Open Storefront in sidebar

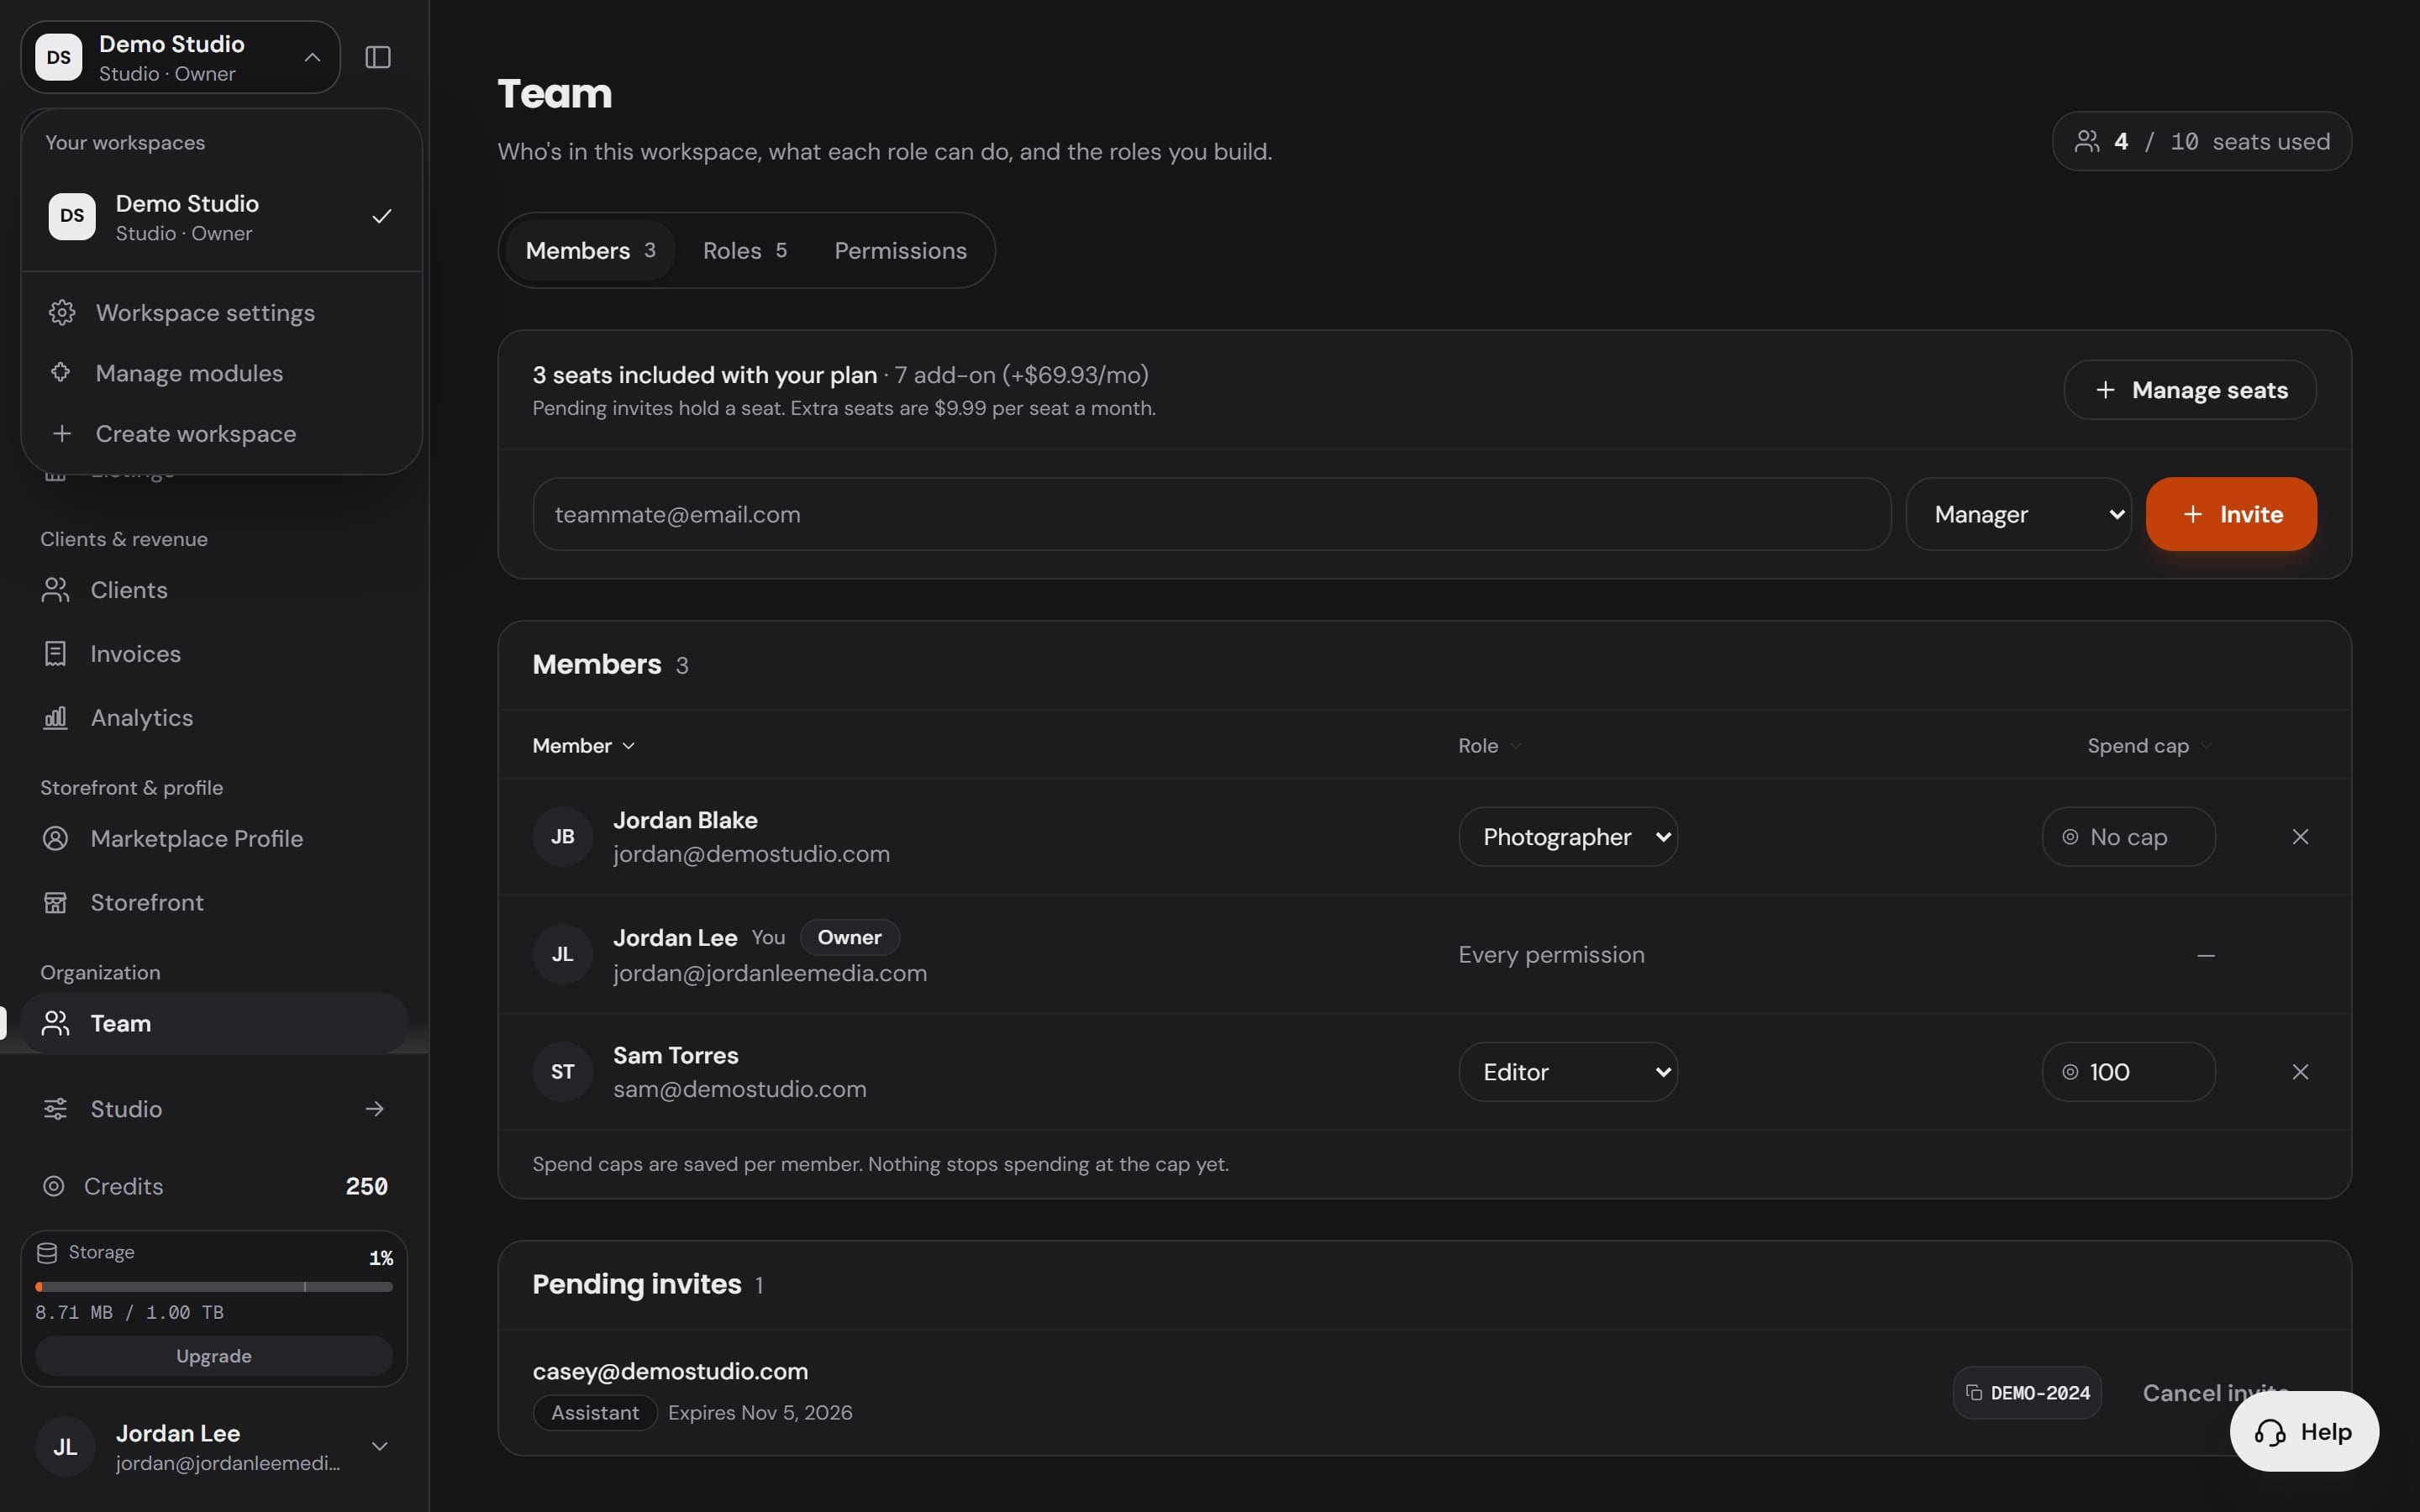[x=214, y=902]
